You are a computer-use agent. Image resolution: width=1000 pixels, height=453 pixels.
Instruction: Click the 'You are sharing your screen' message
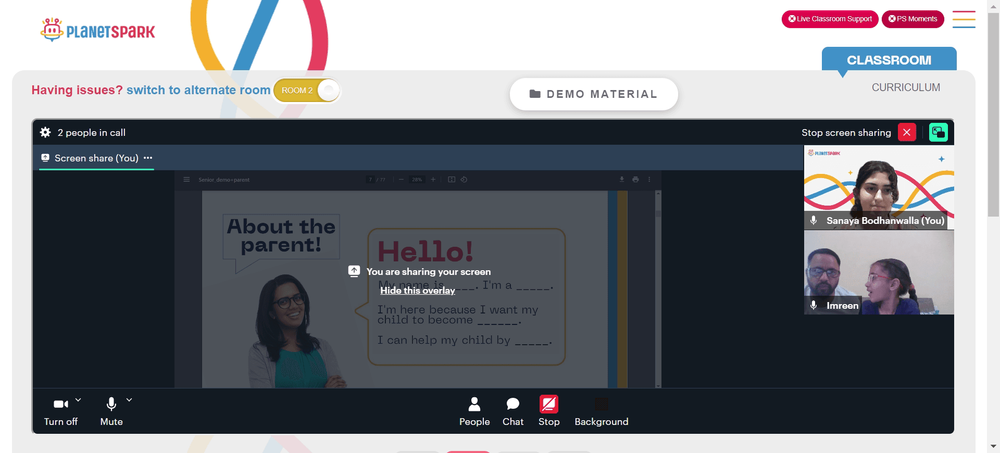tap(429, 272)
